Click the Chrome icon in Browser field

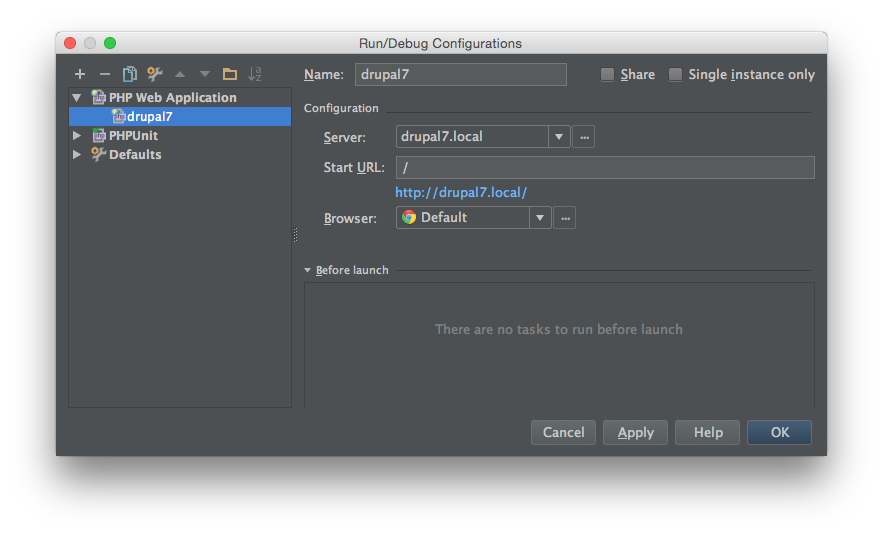[x=409, y=217]
